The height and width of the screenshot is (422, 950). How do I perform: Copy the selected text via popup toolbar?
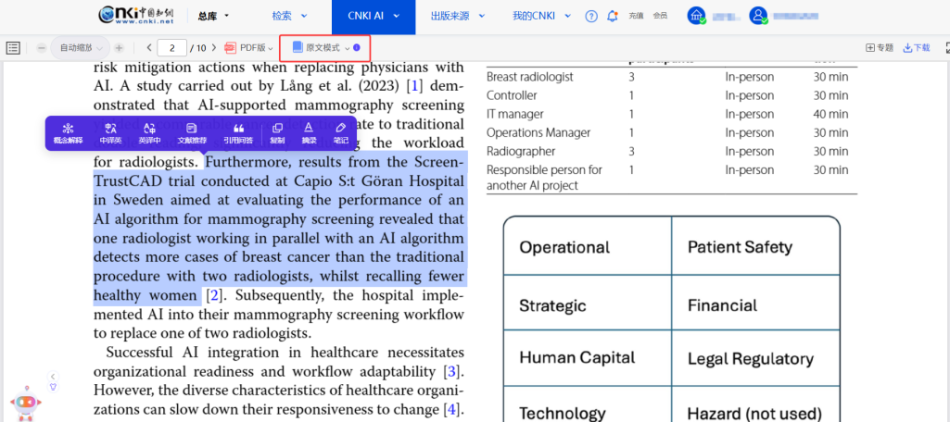pyautogui.click(x=277, y=132)
